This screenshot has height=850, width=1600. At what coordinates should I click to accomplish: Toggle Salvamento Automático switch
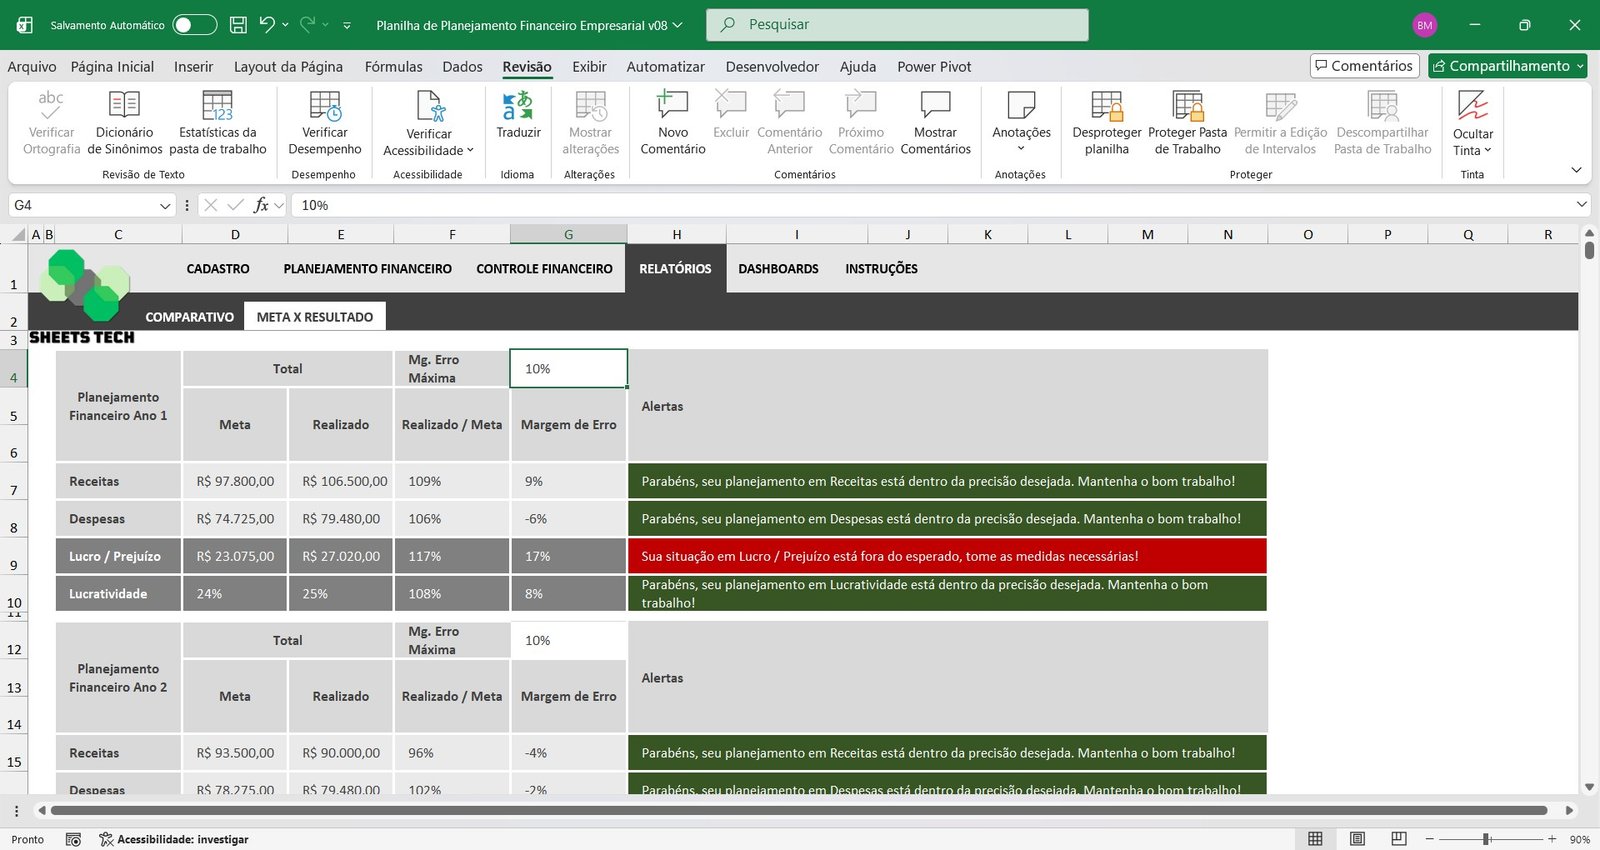coord(194,25)
